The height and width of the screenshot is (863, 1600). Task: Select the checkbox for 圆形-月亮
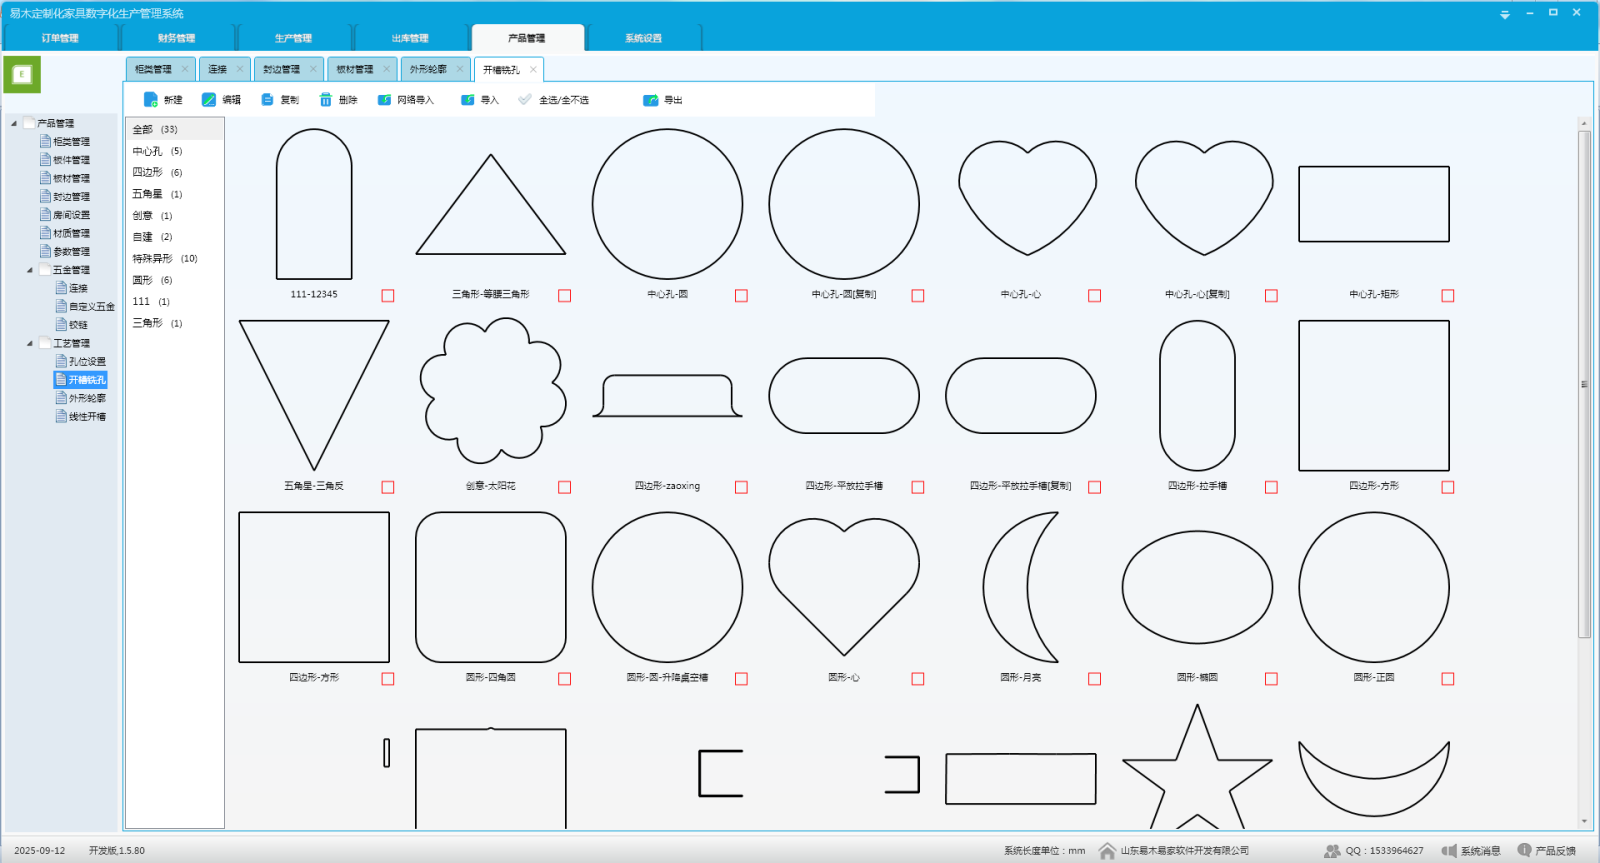(1095, 679)
